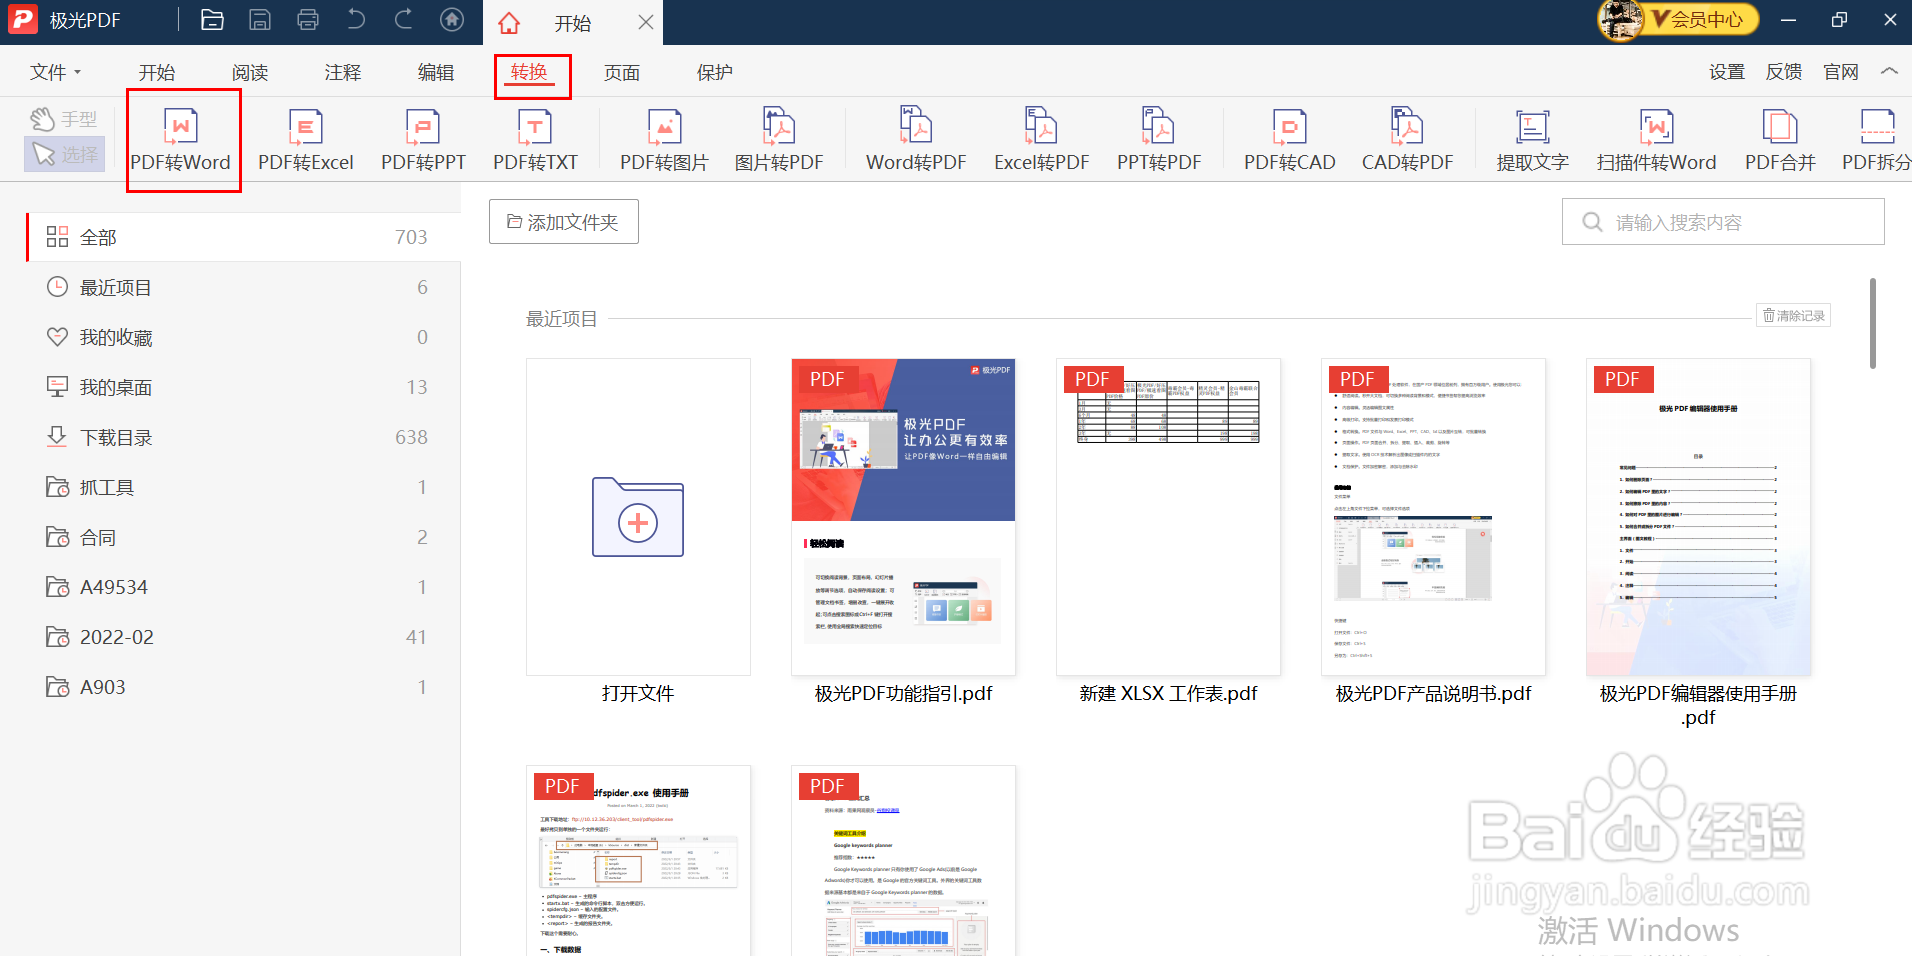Open 我的桌面 in the sidebar

243,387
